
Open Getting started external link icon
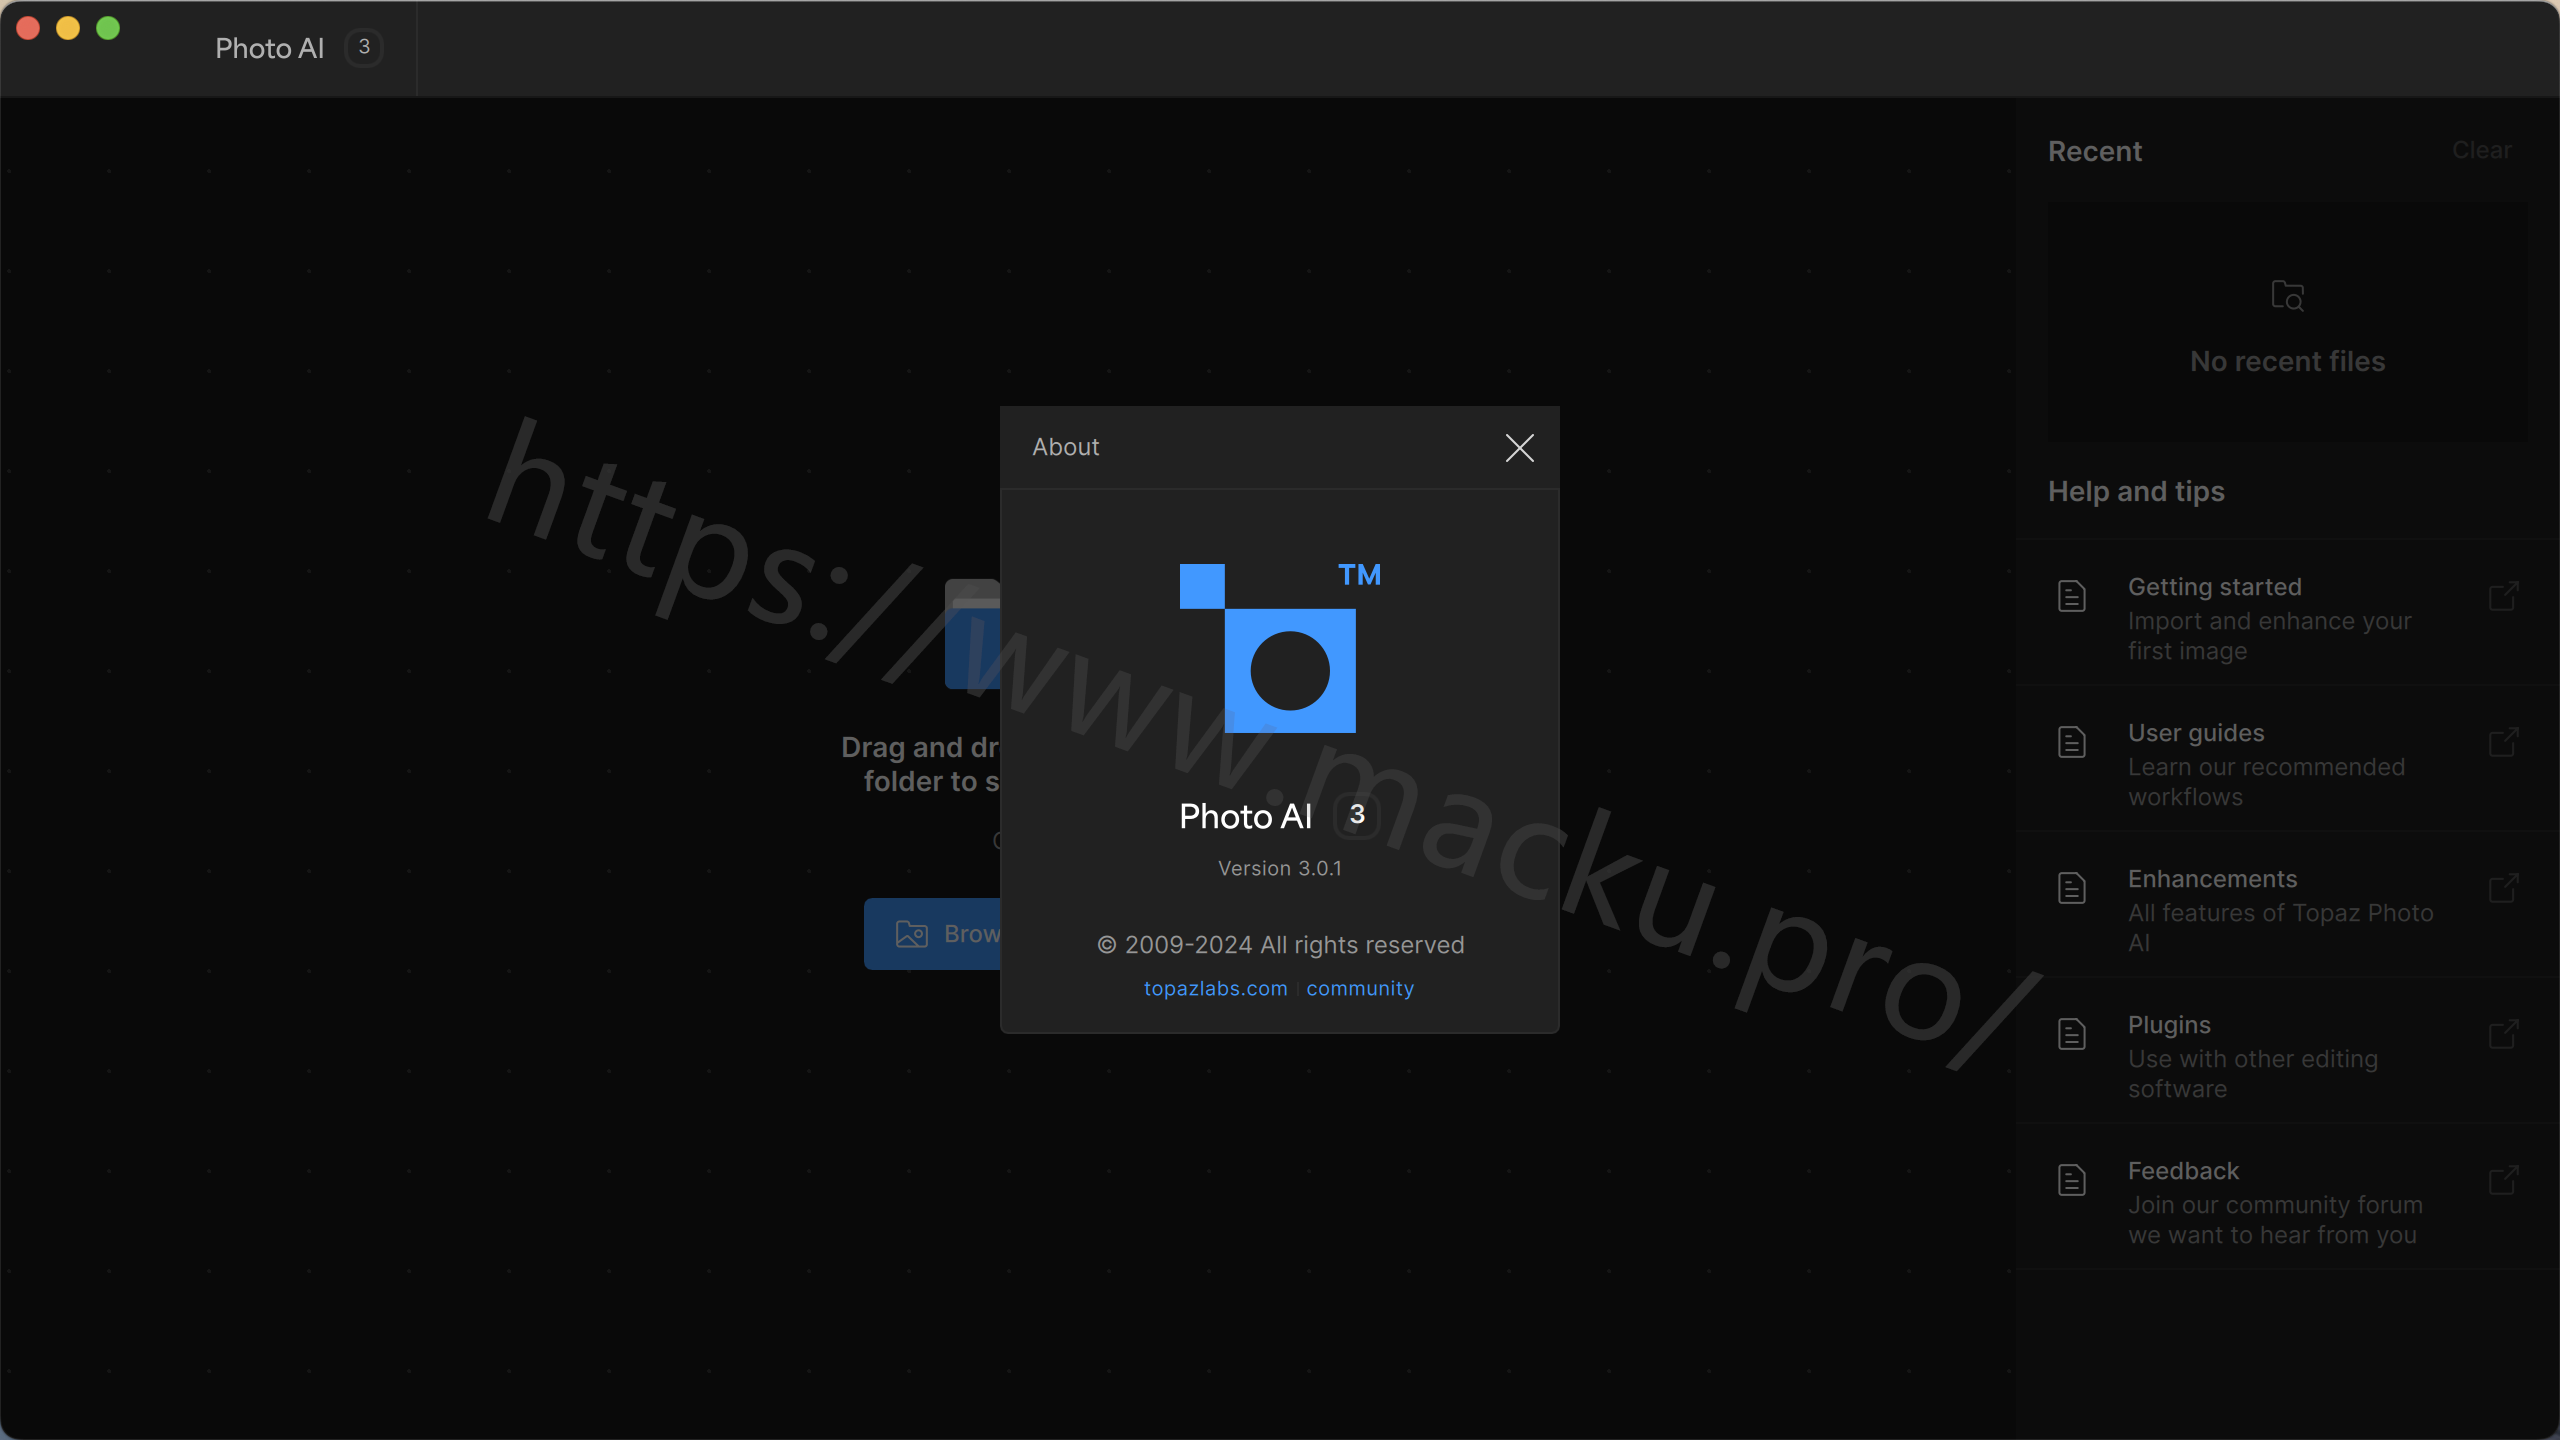click(2503, 596)
